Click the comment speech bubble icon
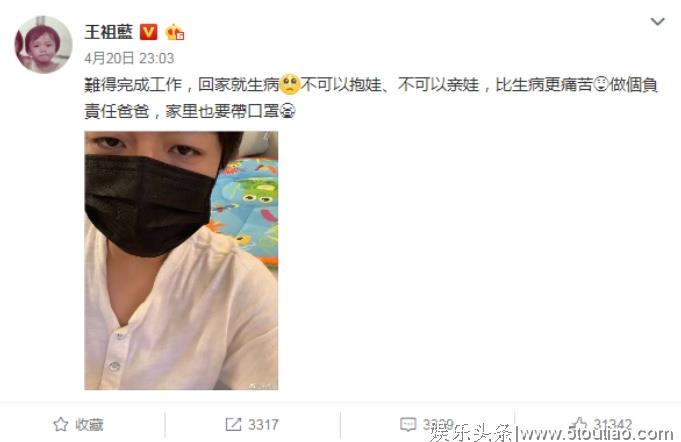Screen dimensions: 681x442 tap(408, 424)
